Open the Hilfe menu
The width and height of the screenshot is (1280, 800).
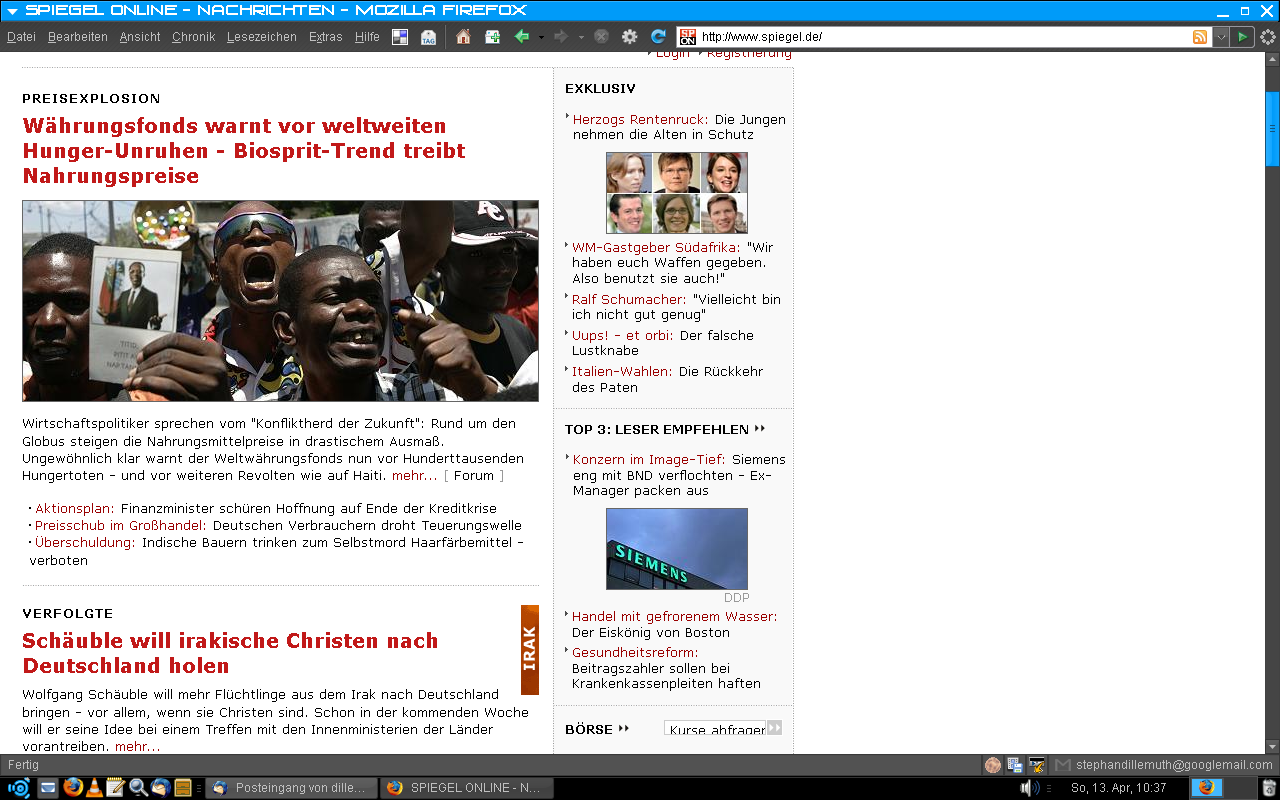(367, 37)
